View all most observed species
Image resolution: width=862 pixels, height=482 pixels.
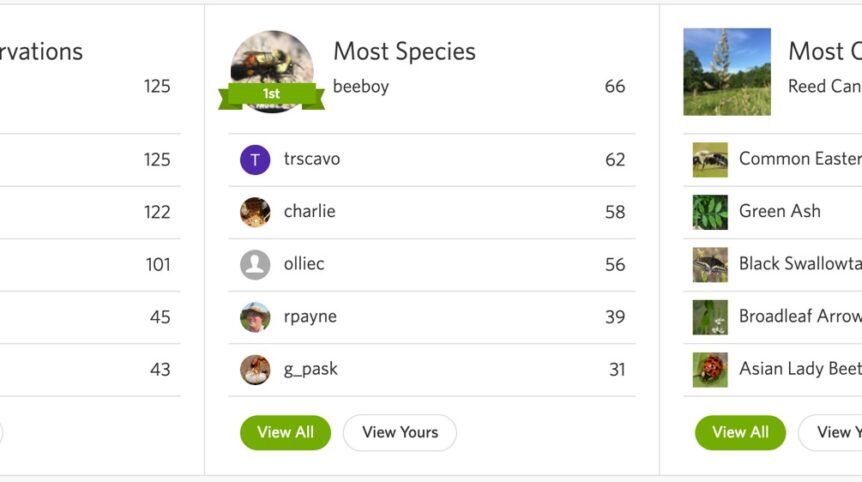click(x=741, y=433)
